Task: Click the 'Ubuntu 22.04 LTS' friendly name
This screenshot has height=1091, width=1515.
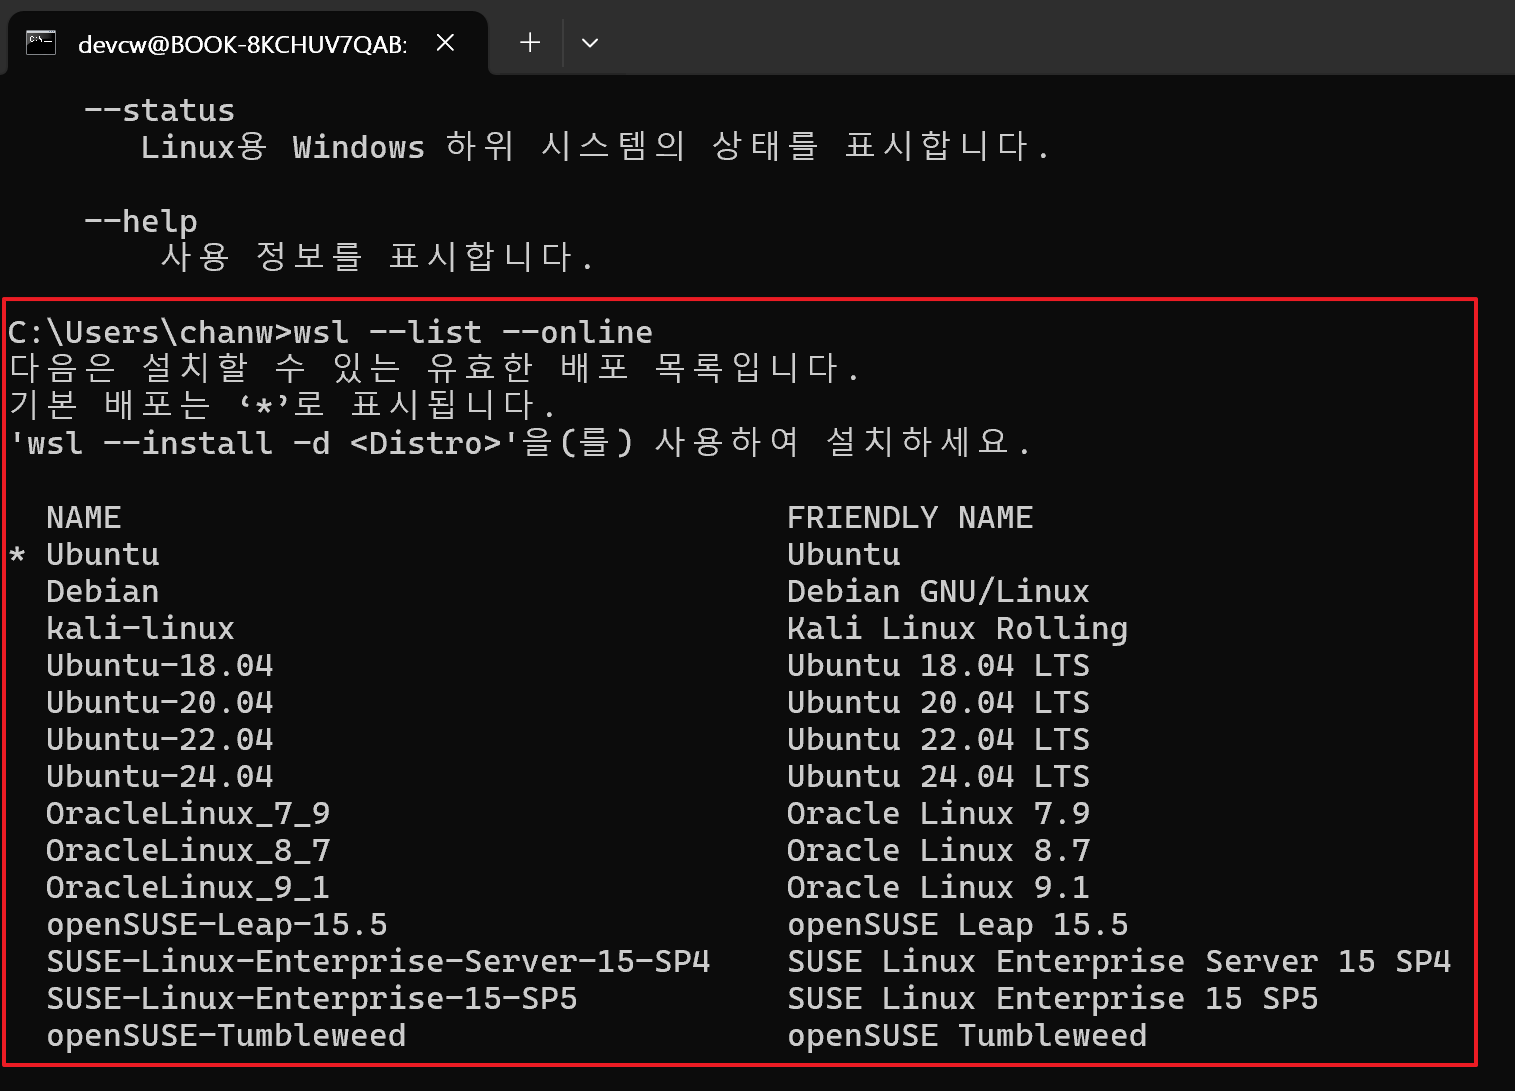Action: 938,739
